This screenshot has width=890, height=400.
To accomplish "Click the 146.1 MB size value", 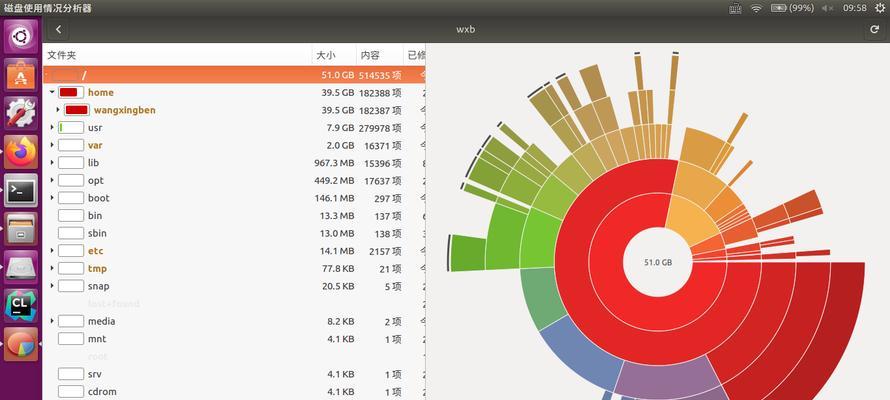I will point(334,198).
